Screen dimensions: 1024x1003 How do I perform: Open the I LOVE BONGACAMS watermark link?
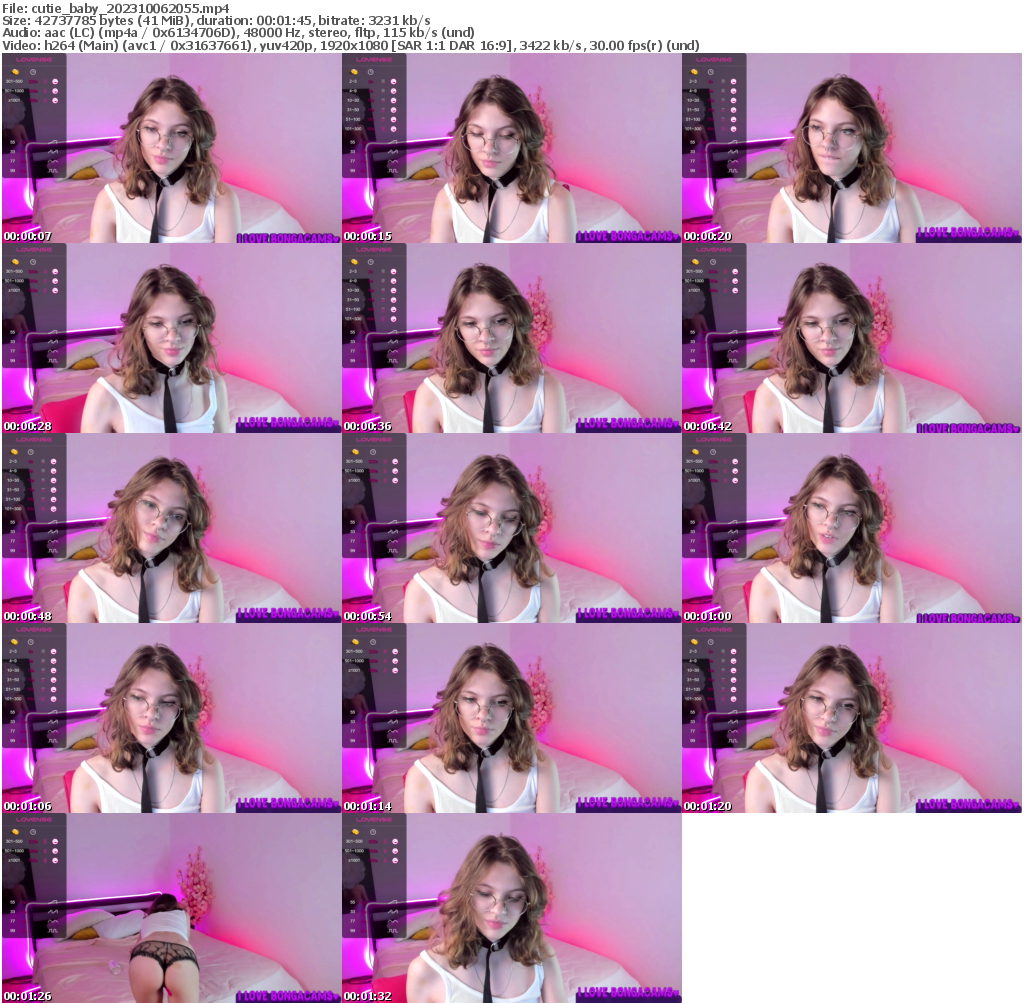click(x=287, y=238)
